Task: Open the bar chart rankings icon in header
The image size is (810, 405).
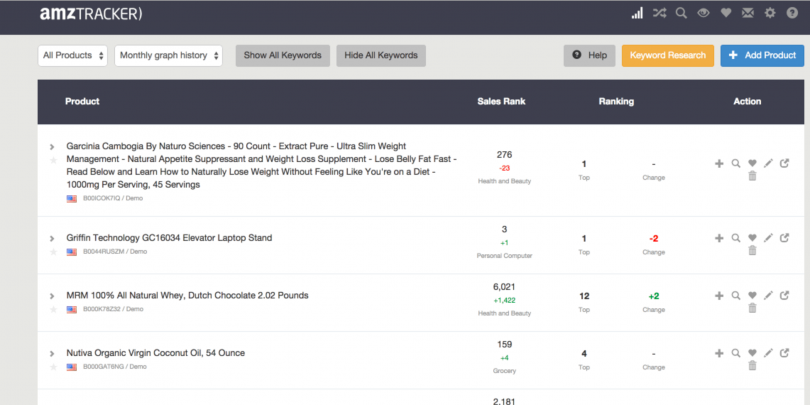Action: click(x=637, y=13)
